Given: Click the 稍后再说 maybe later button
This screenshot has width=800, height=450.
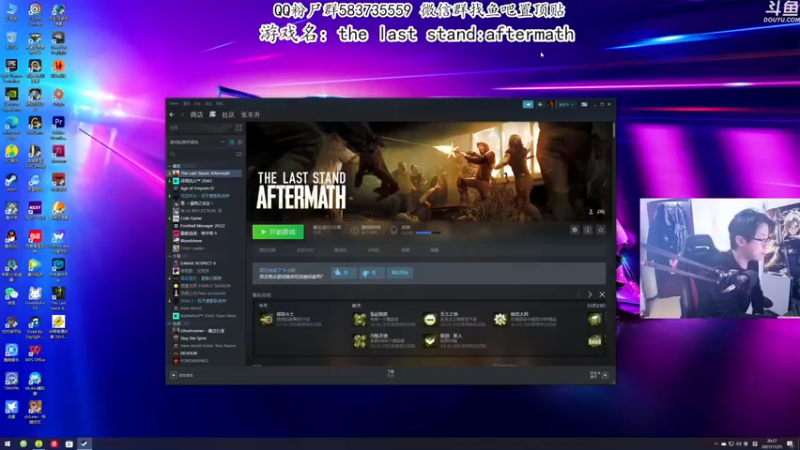Looking at the screenshot, I should pyautogui.click(x=399, y=273).
